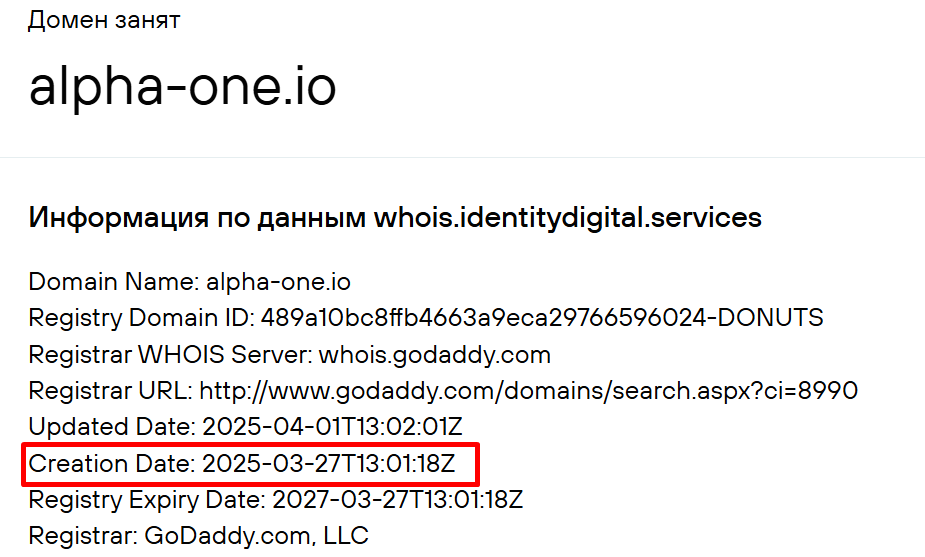Image resolution: width=925 pixels, height=557 pixels.
Task: Click the "Creation Date:" label
Action: click(x=112, y=463)
